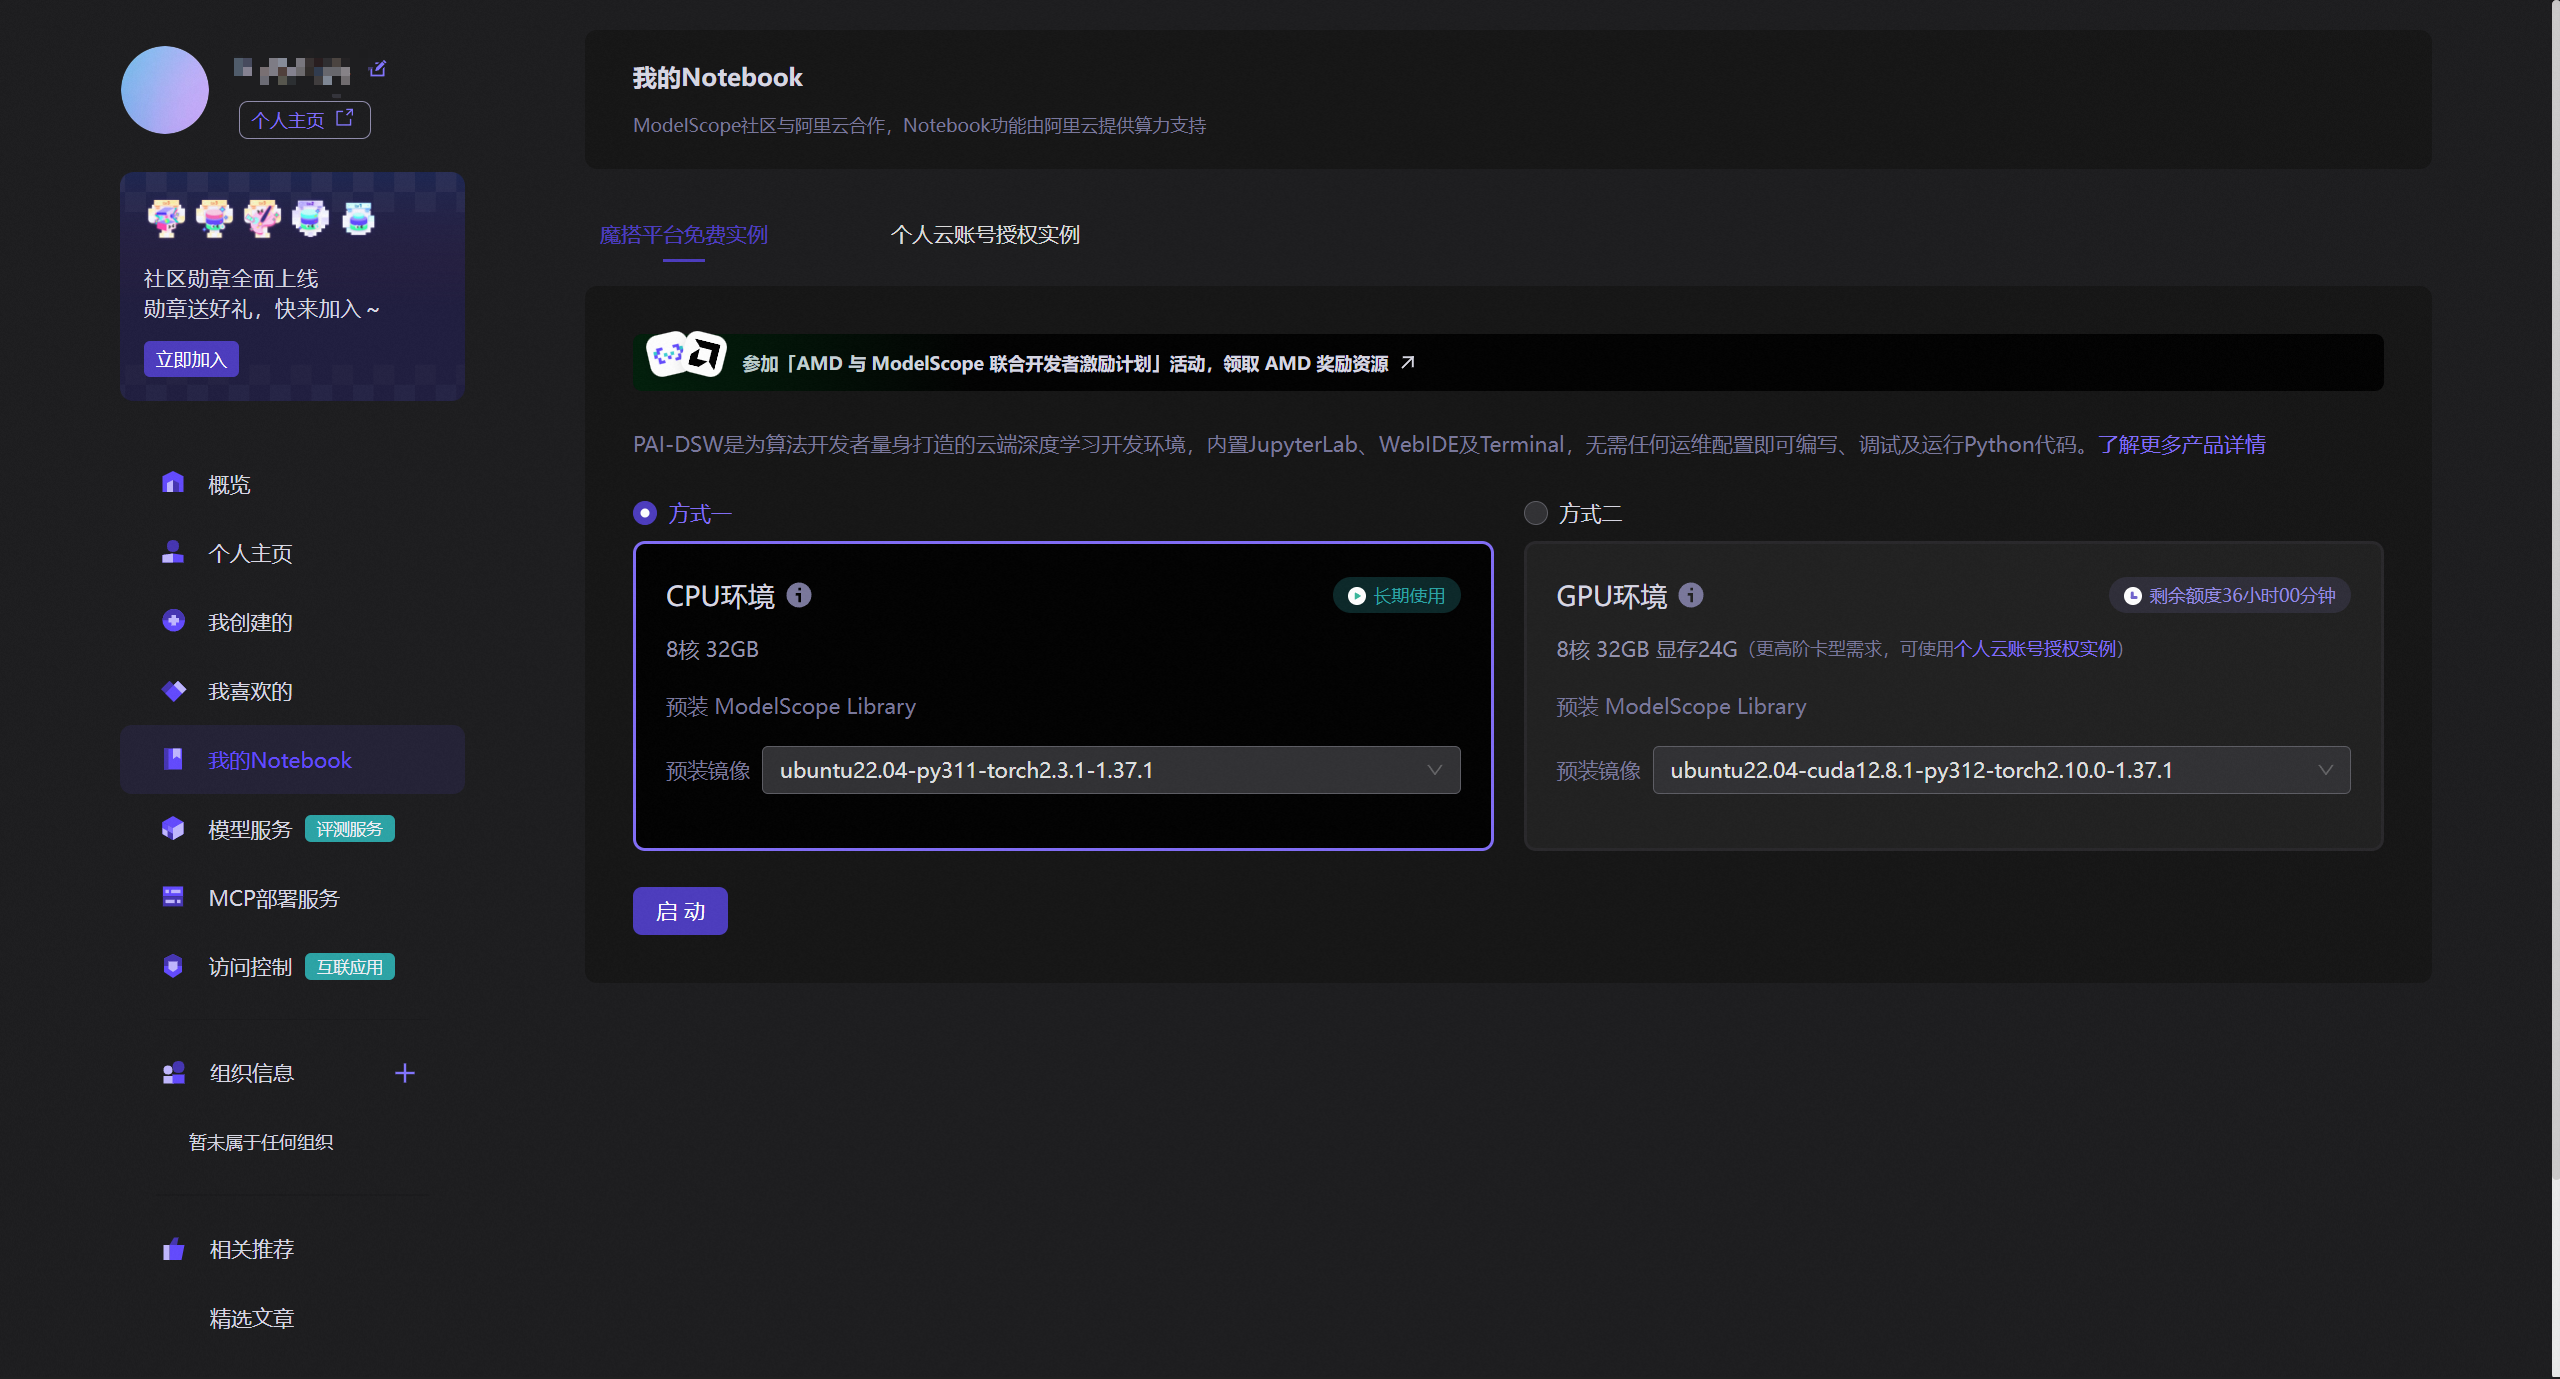Switch to the 个人云账号授权实例 tab

[x=985, y=235]
